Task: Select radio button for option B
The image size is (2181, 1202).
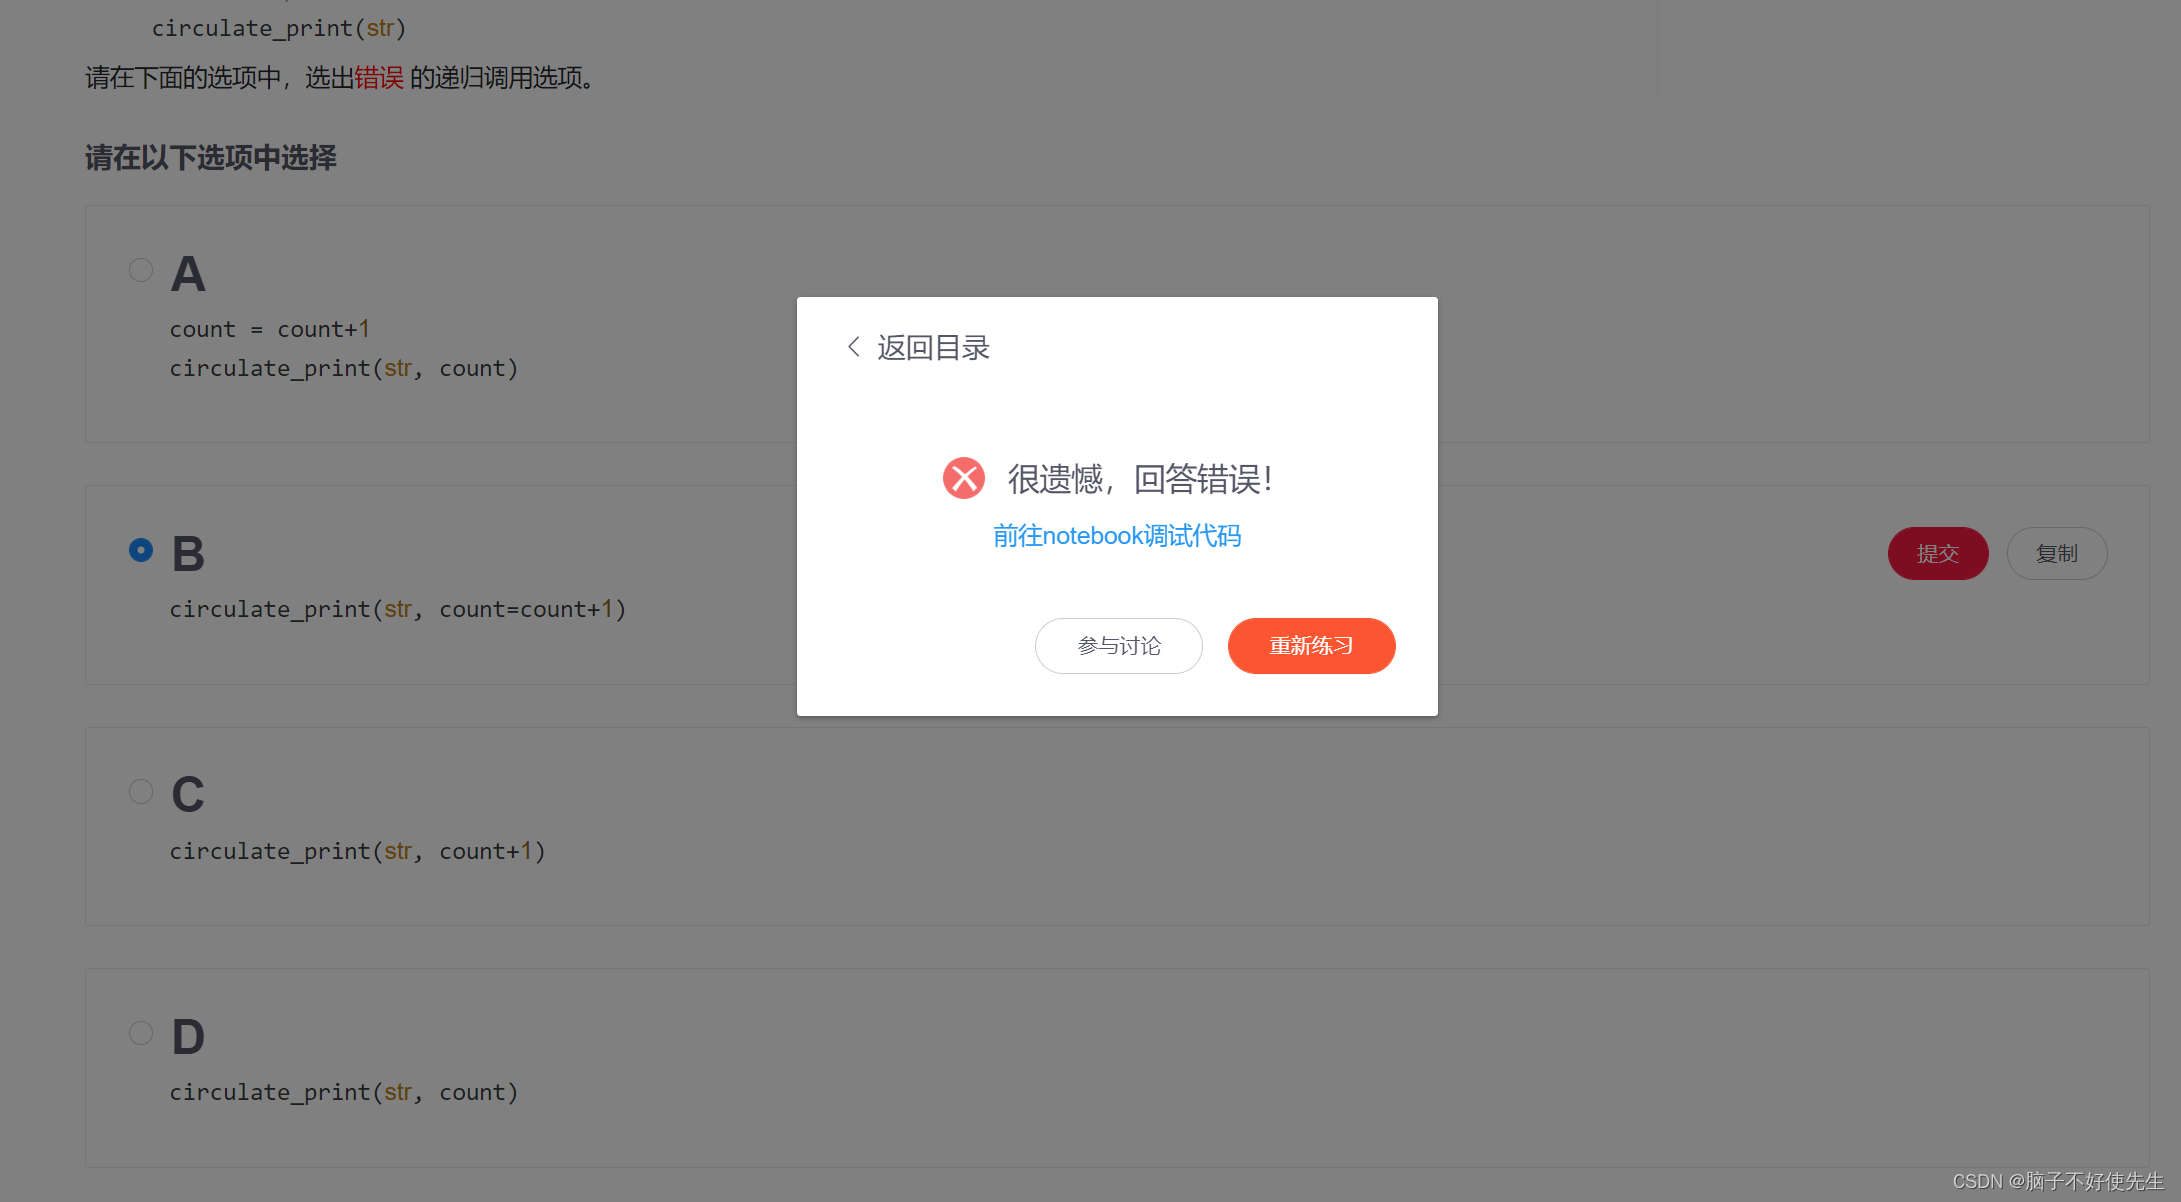Action: click(x=141, y=550)
